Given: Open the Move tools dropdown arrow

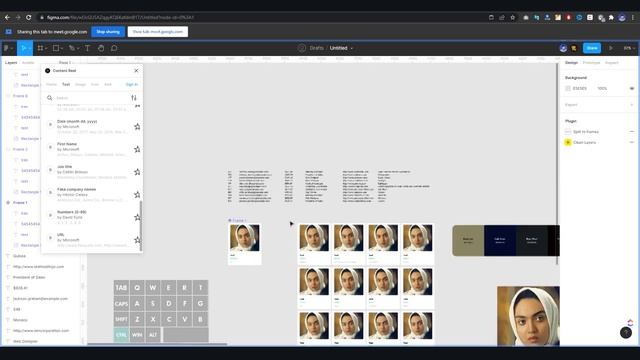Looking at the screenshot, I should pos(30,49).
